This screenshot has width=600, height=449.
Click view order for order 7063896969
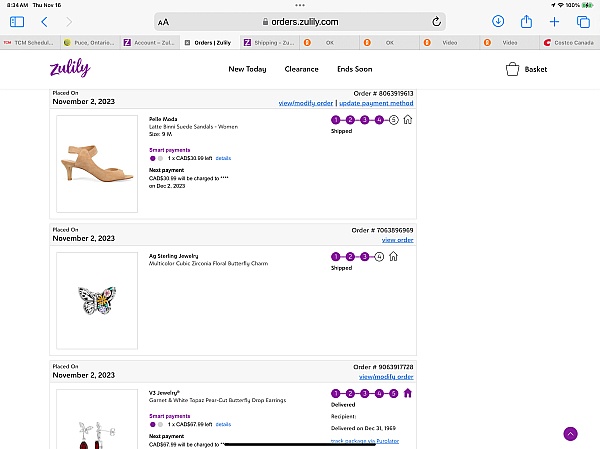point(398,240)
